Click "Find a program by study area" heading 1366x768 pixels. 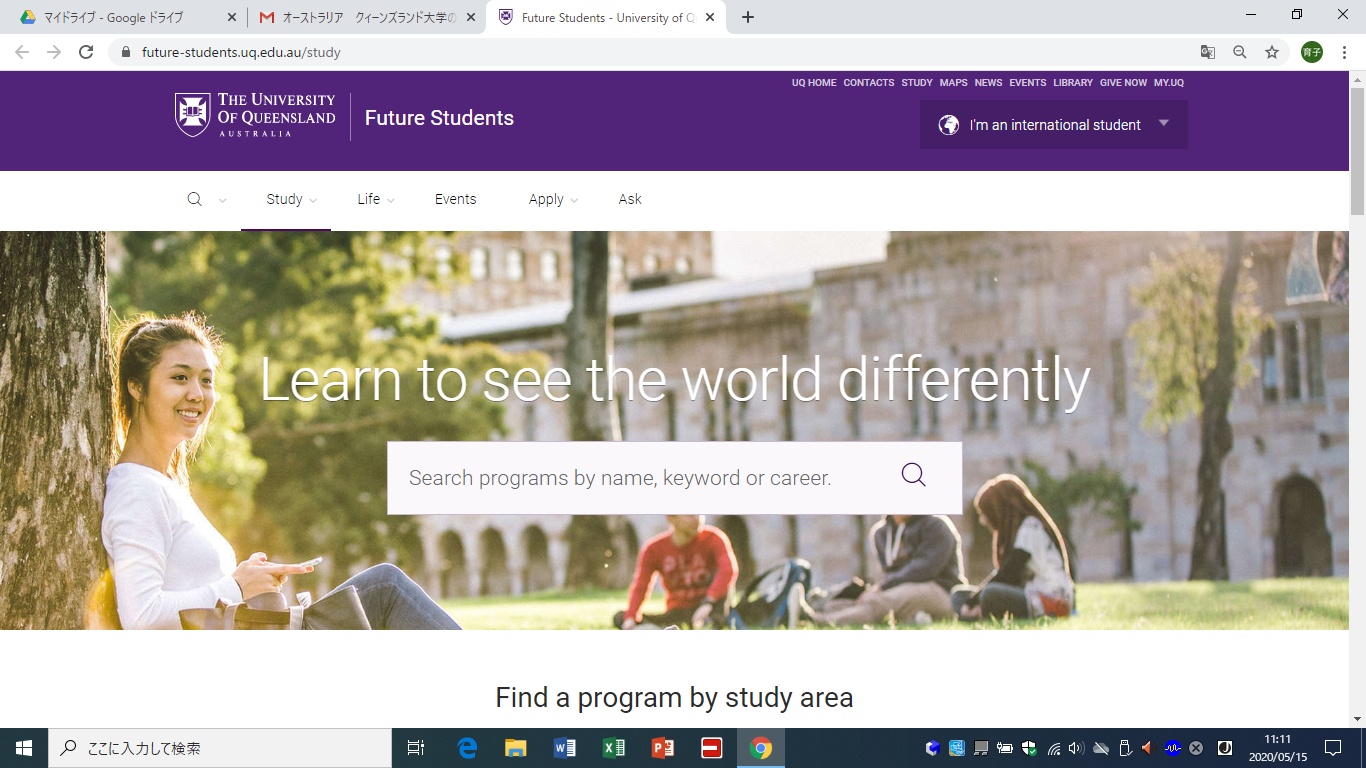tap(674, 697)
